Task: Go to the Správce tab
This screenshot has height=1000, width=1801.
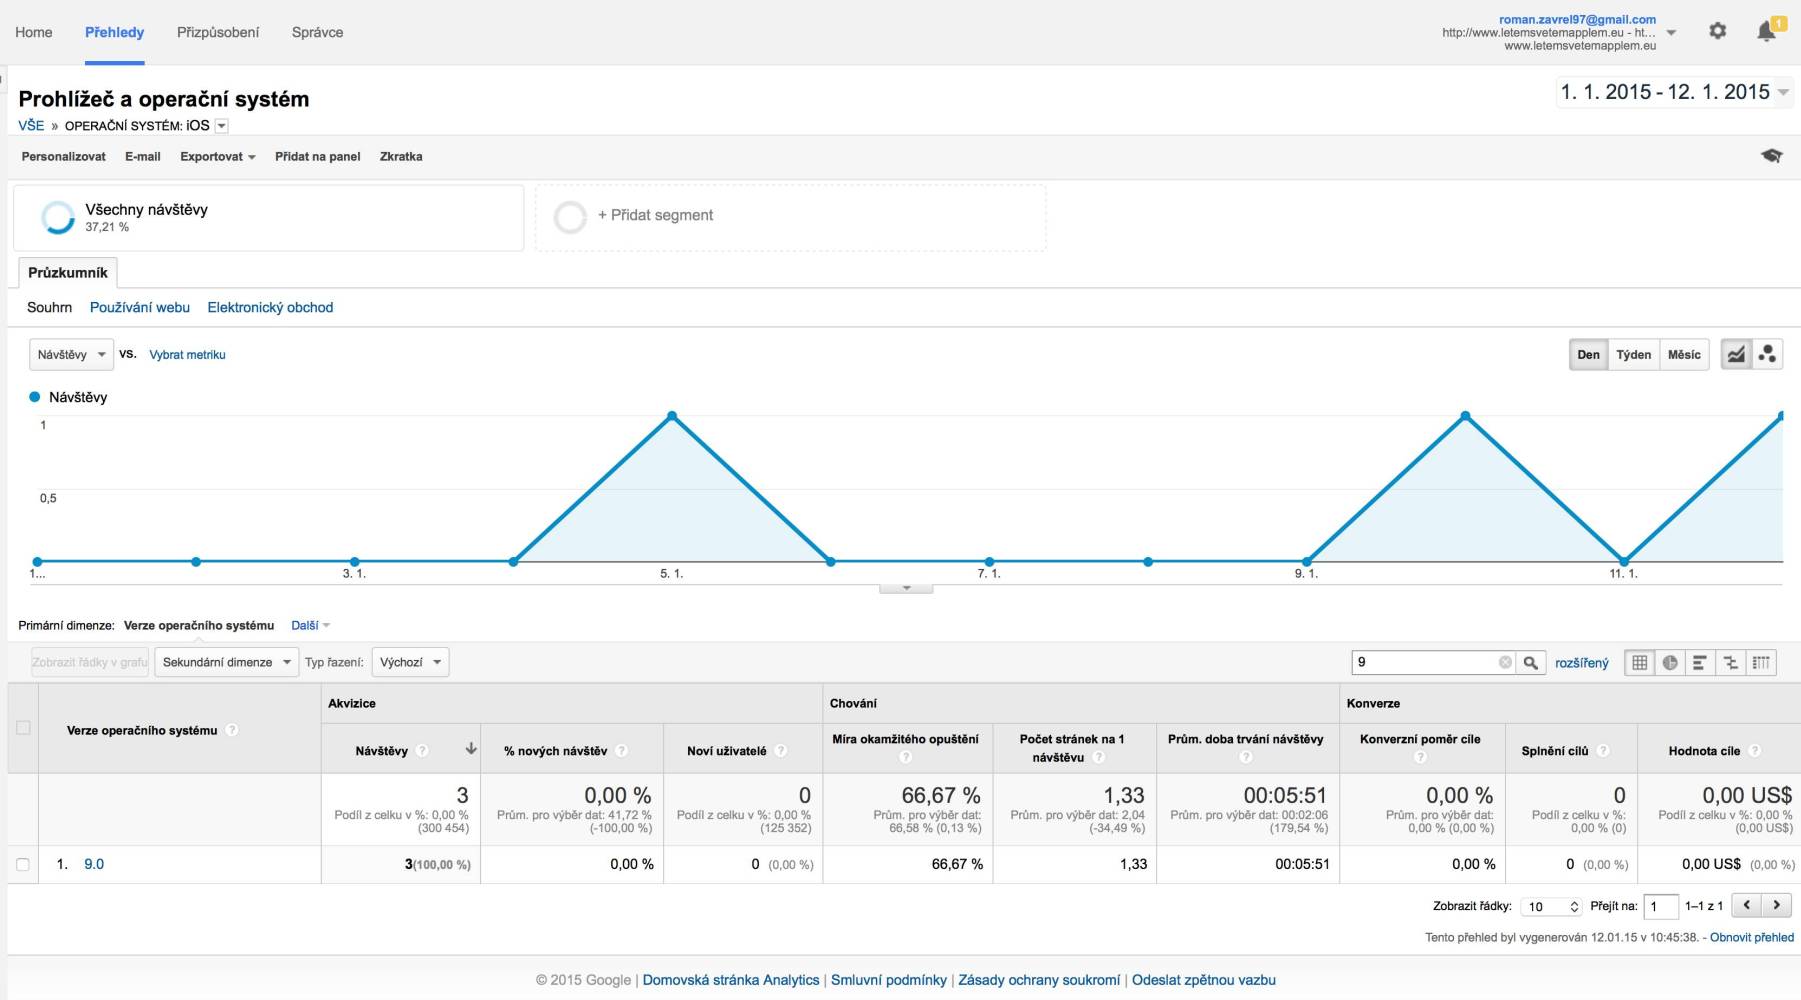Action: click(x=317, y=32)
